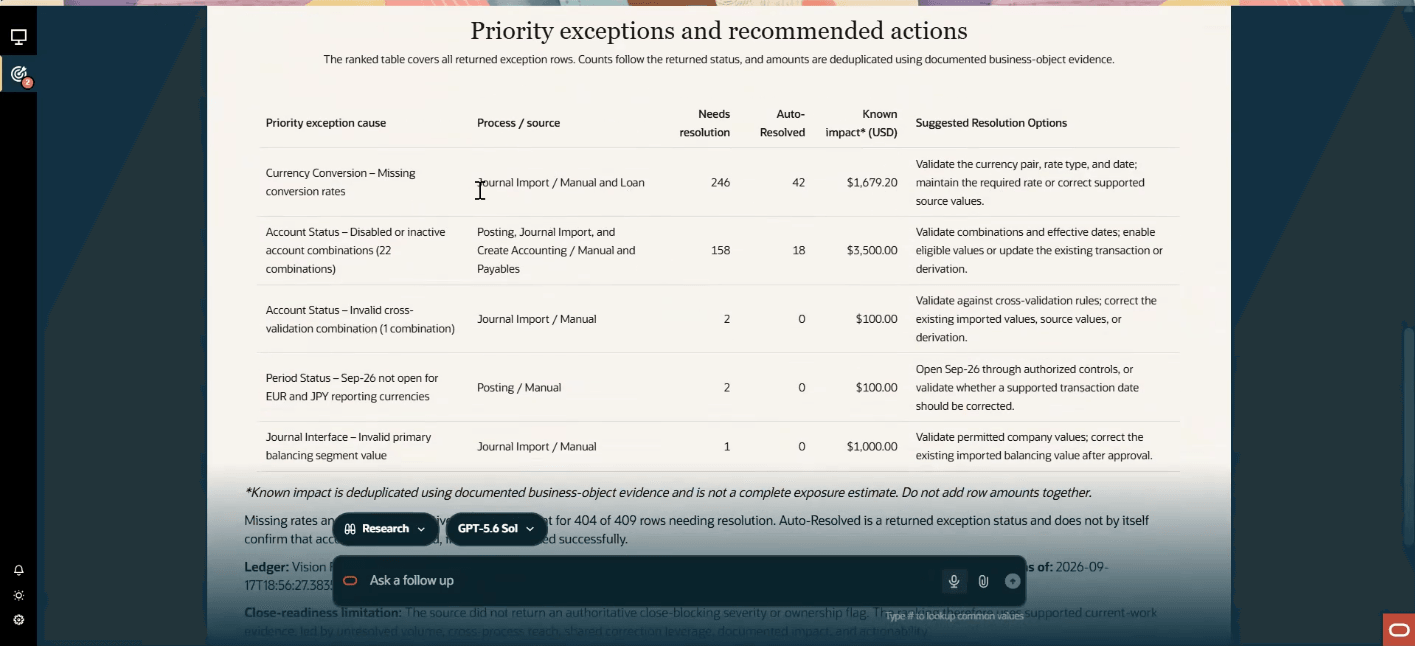
Task: Select the 'Process / source' column header
Action: point(518,123)
